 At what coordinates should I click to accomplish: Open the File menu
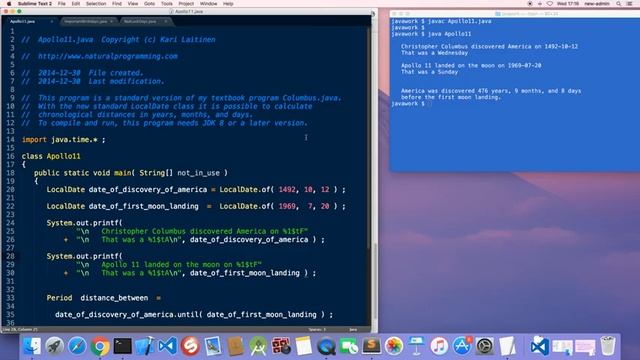[62, 4]
